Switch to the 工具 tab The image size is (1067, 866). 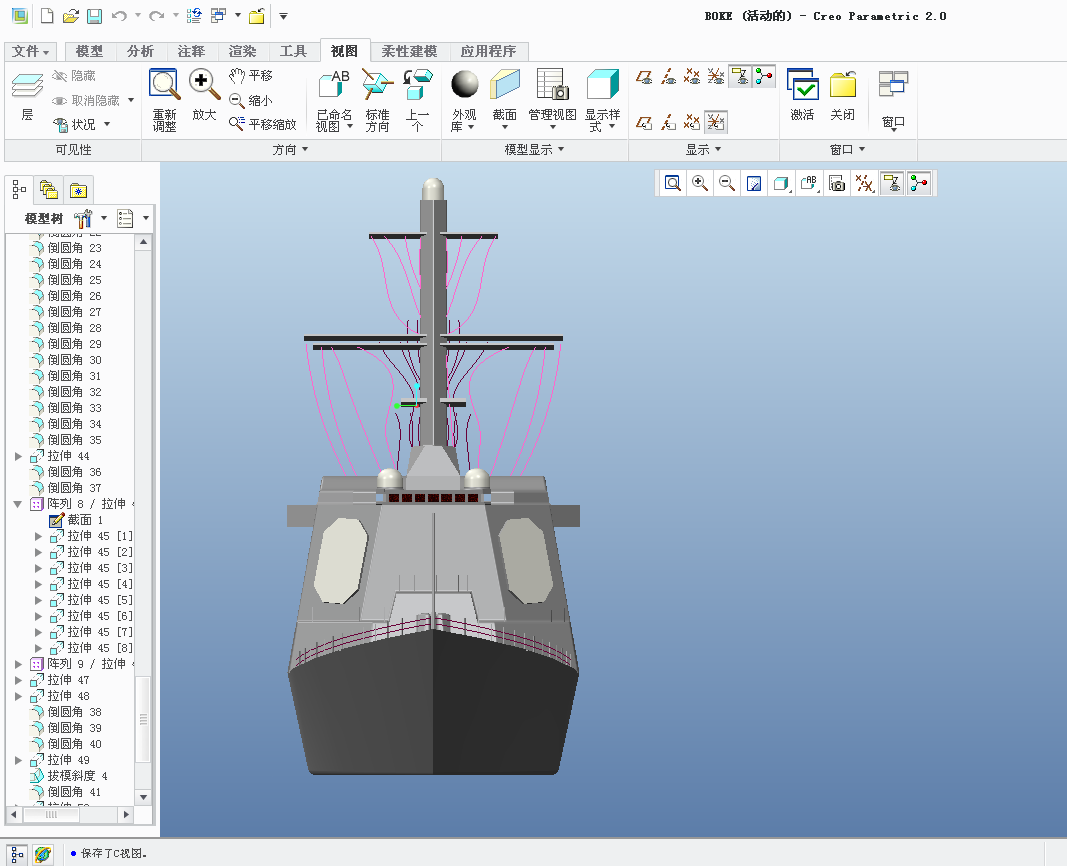[293, 51]
